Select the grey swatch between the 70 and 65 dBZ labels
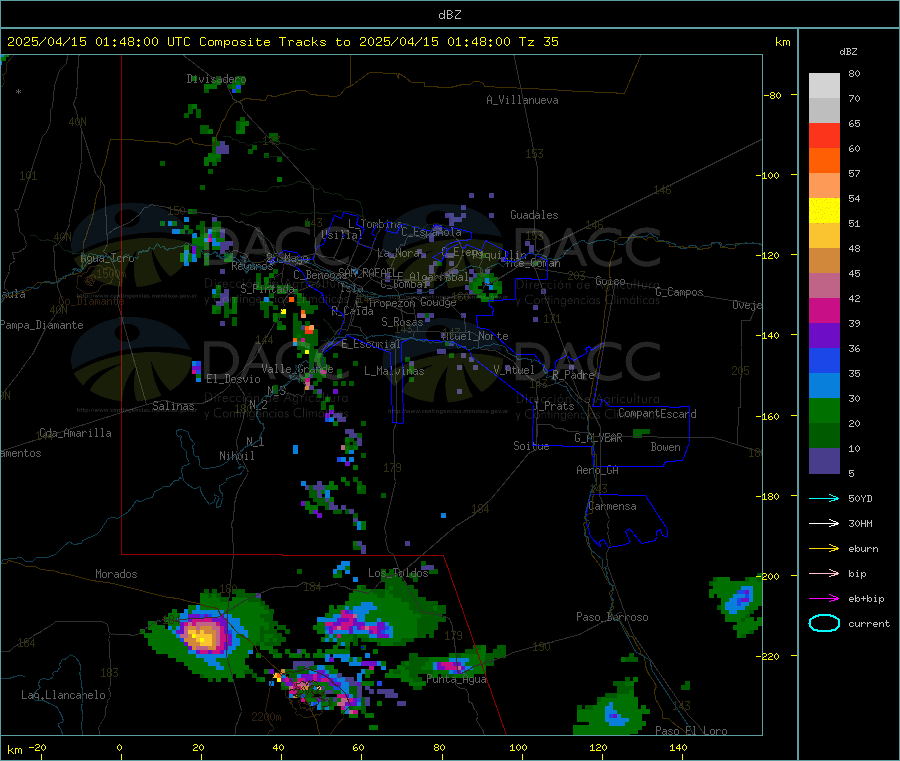The width and height of the screenshot is (900, 761). pyautogui.click(x=824, y=111)
